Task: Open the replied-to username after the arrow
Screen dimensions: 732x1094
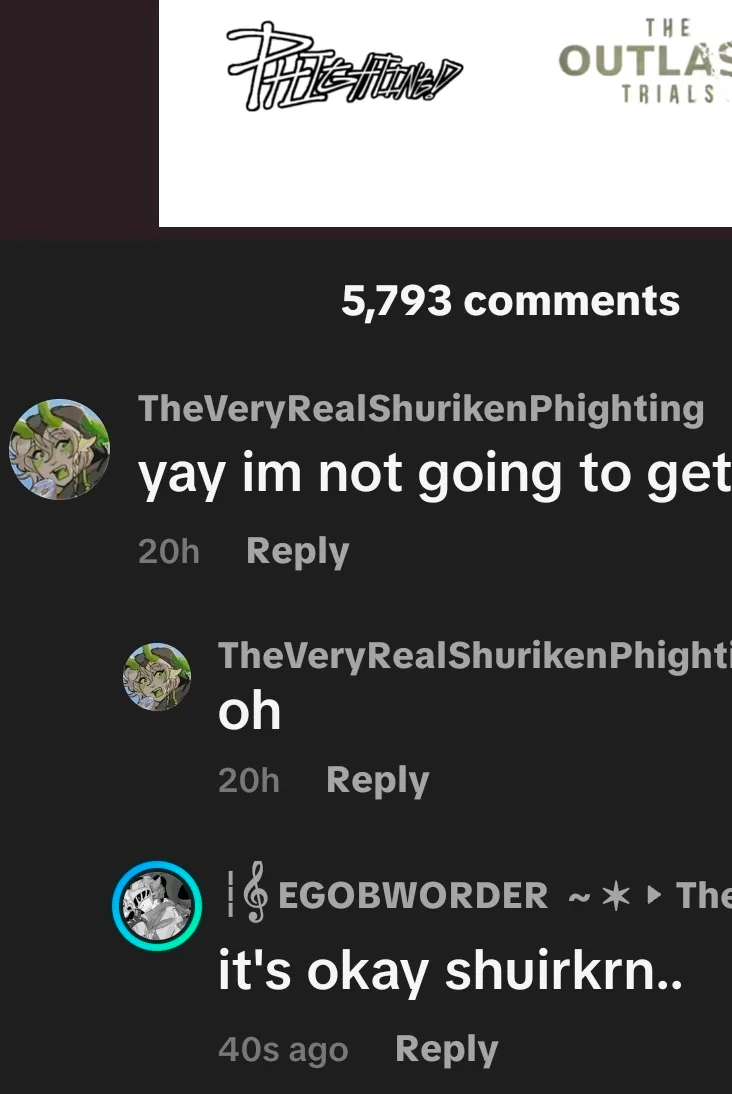Action: [703, 895]
